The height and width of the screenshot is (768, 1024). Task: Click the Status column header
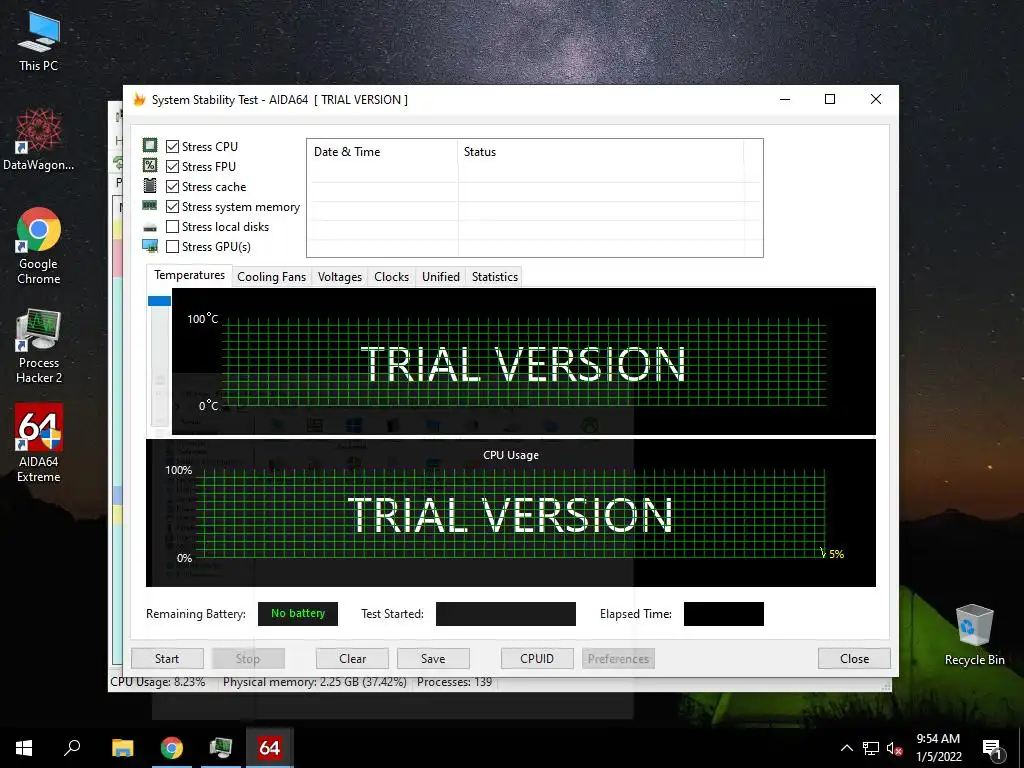pyautogui.click(x=601, y=152)
